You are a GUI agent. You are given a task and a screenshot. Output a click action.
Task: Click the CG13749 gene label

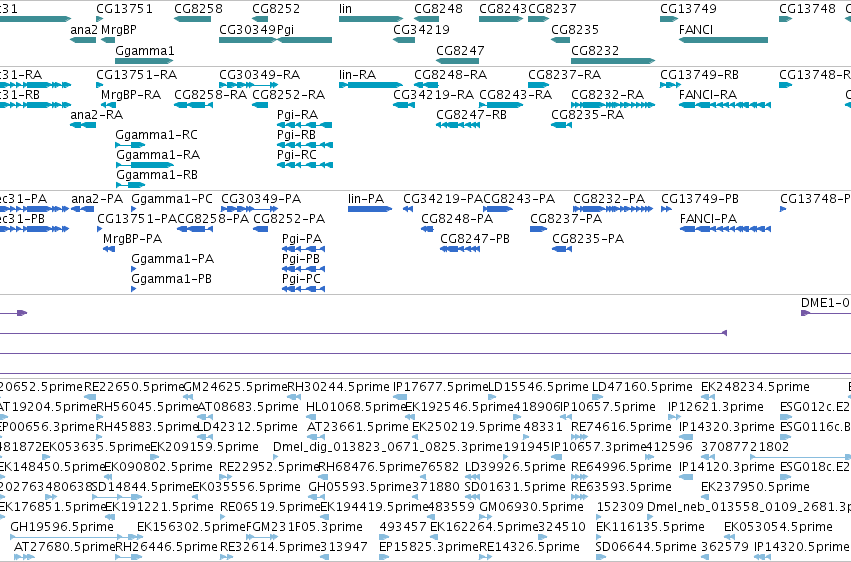point(688,9)
